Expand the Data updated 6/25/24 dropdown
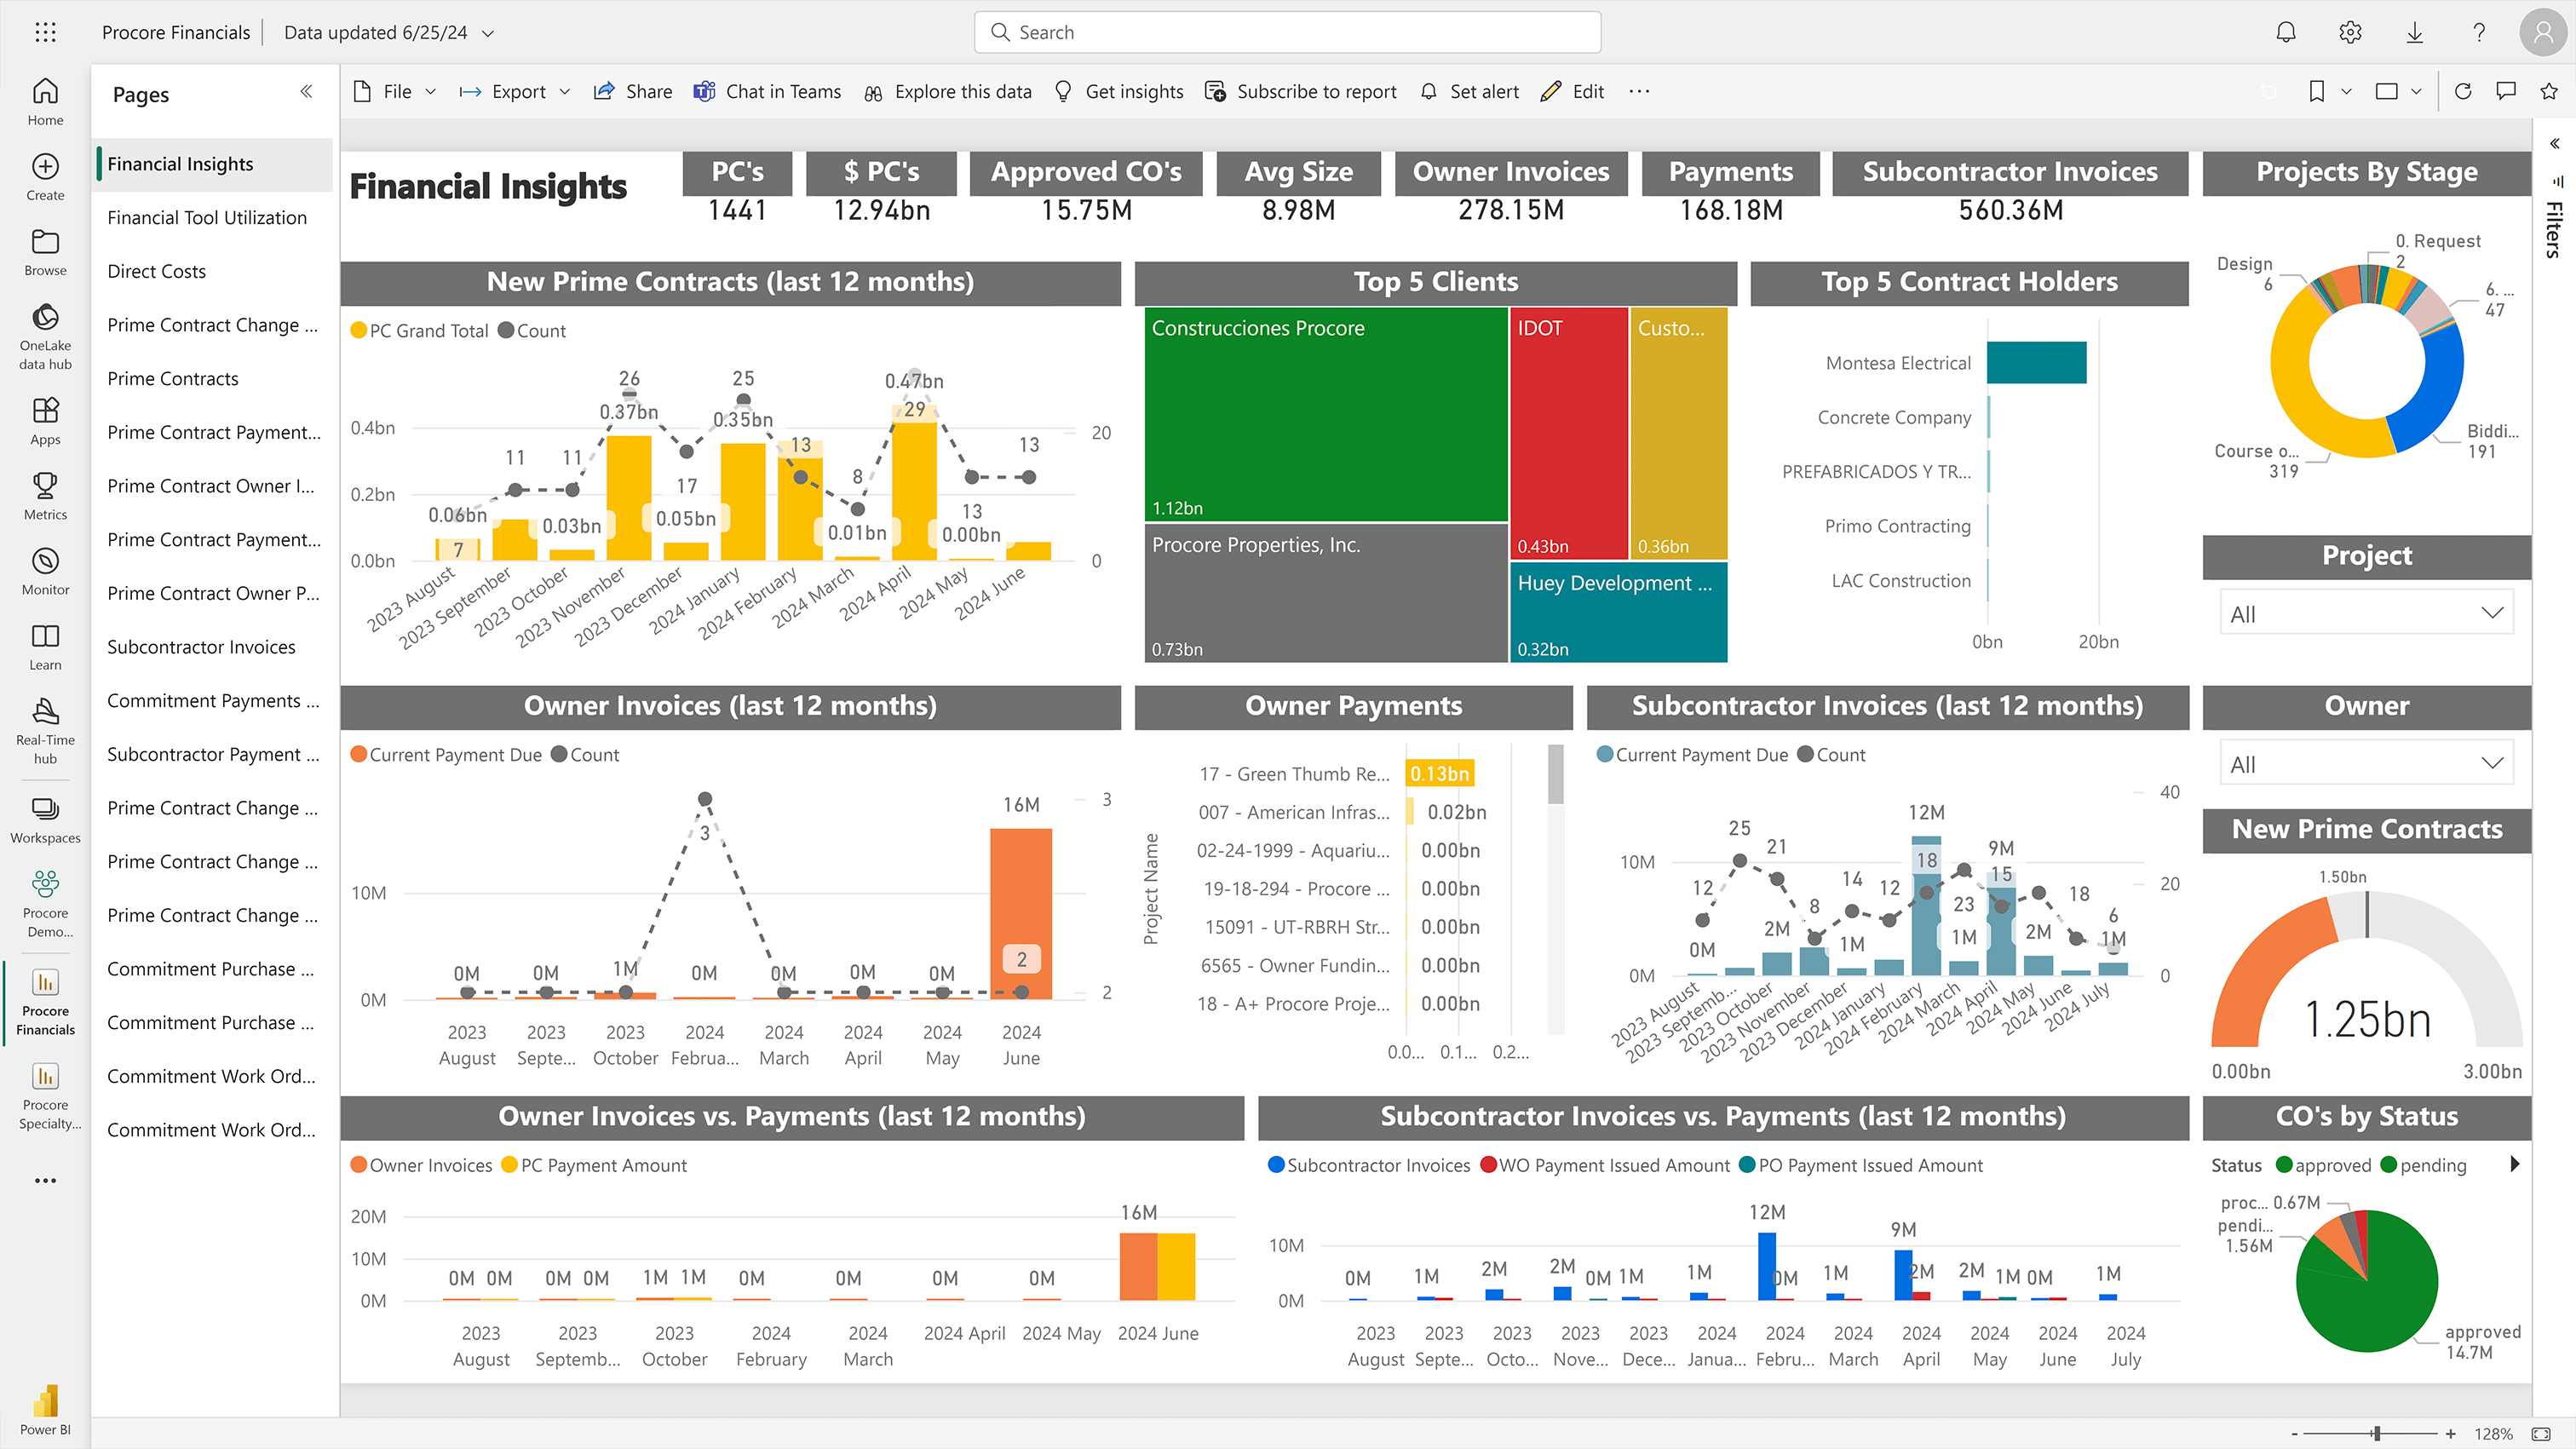Image resolution: width=2576 pixels, height=1449 pixels. coord(488,32)
